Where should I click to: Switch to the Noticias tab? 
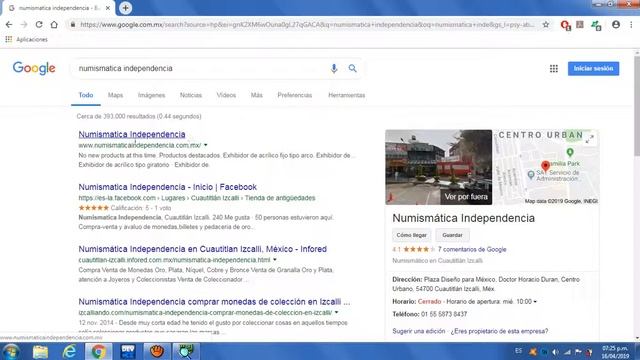tap(191, 95)
